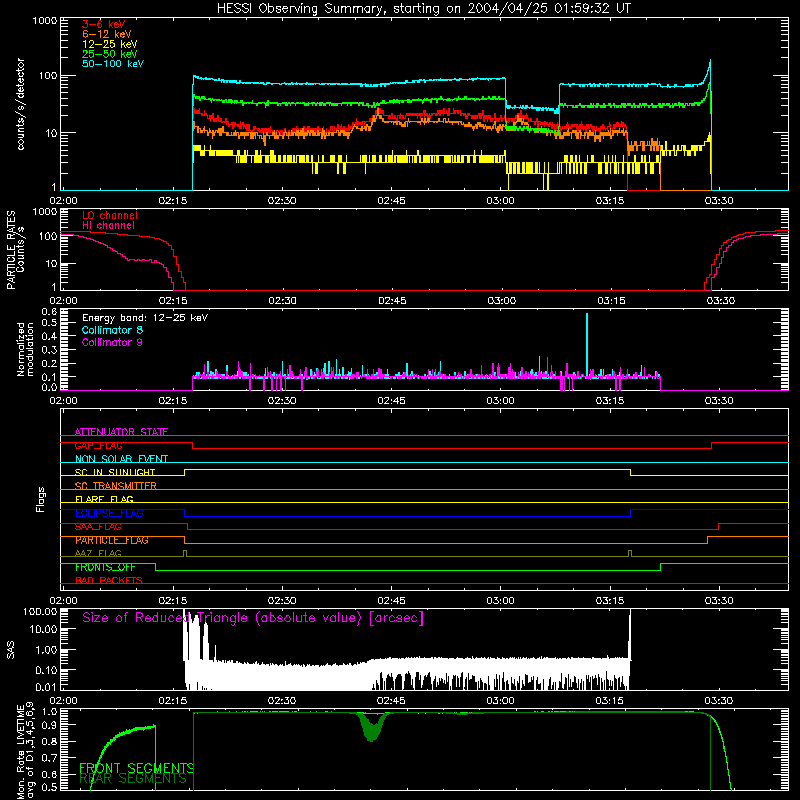800x800 pixels.
Task: Click the 'Mon. Rate LIVETIME' axis label
Action: coord(25,751)
